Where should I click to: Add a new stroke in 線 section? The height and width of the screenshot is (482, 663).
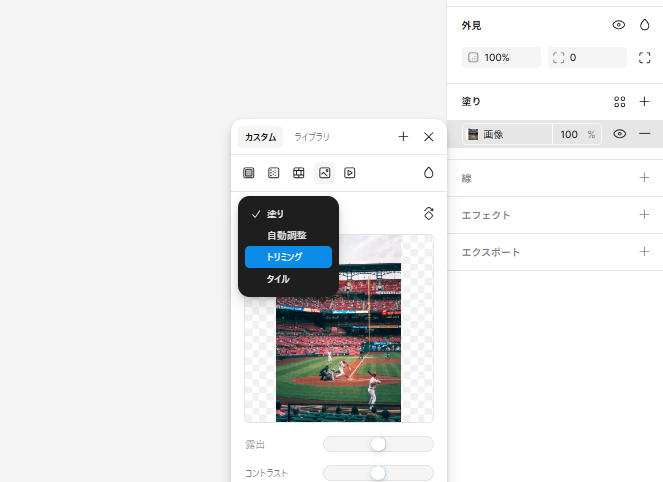click(x=645, y=178)
